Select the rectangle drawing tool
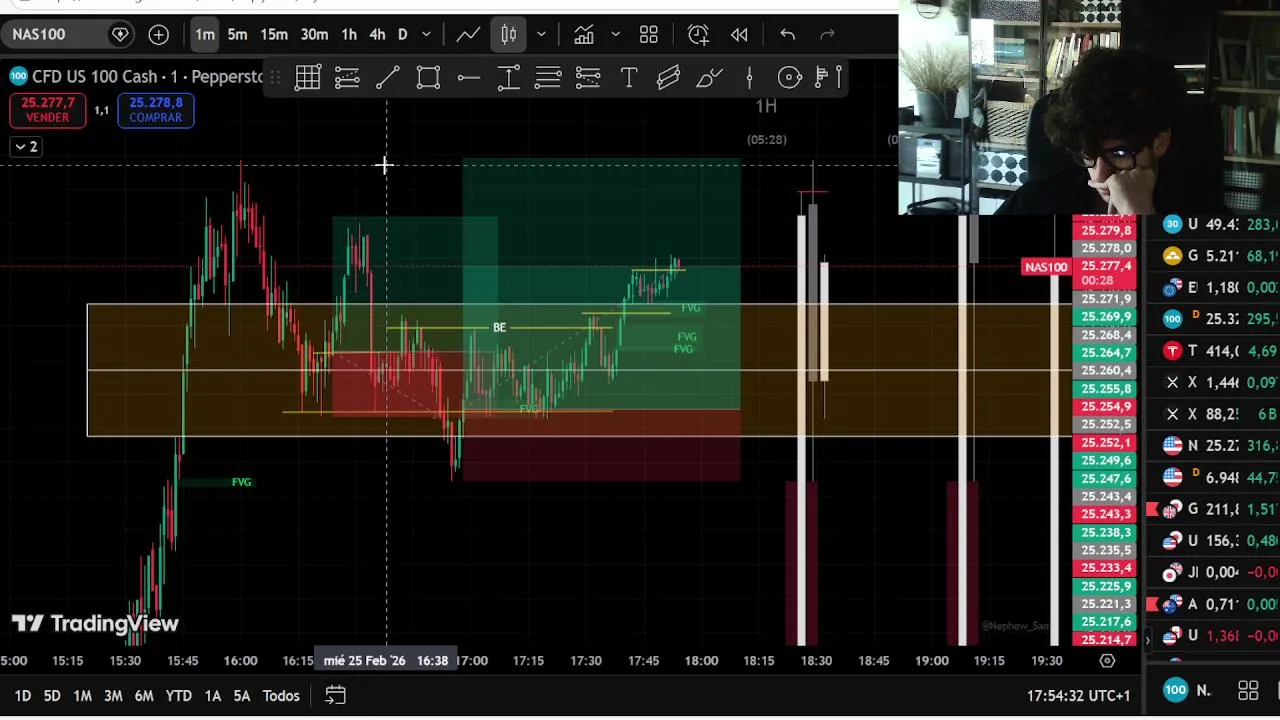 coord(428,77)
